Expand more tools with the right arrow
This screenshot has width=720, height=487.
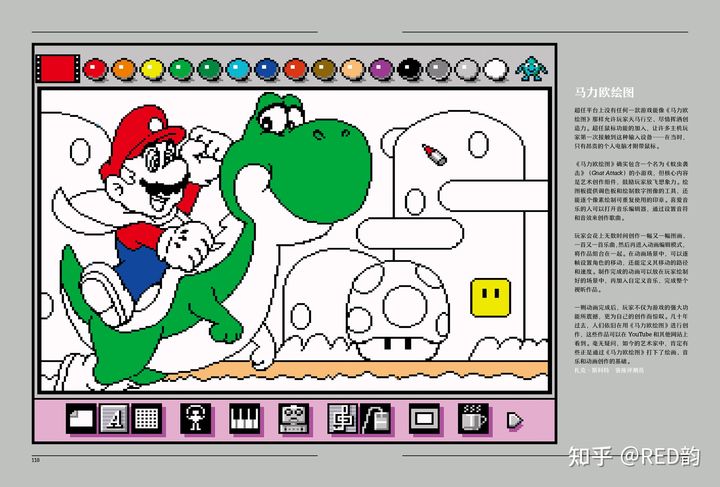(x=515, y=420)
